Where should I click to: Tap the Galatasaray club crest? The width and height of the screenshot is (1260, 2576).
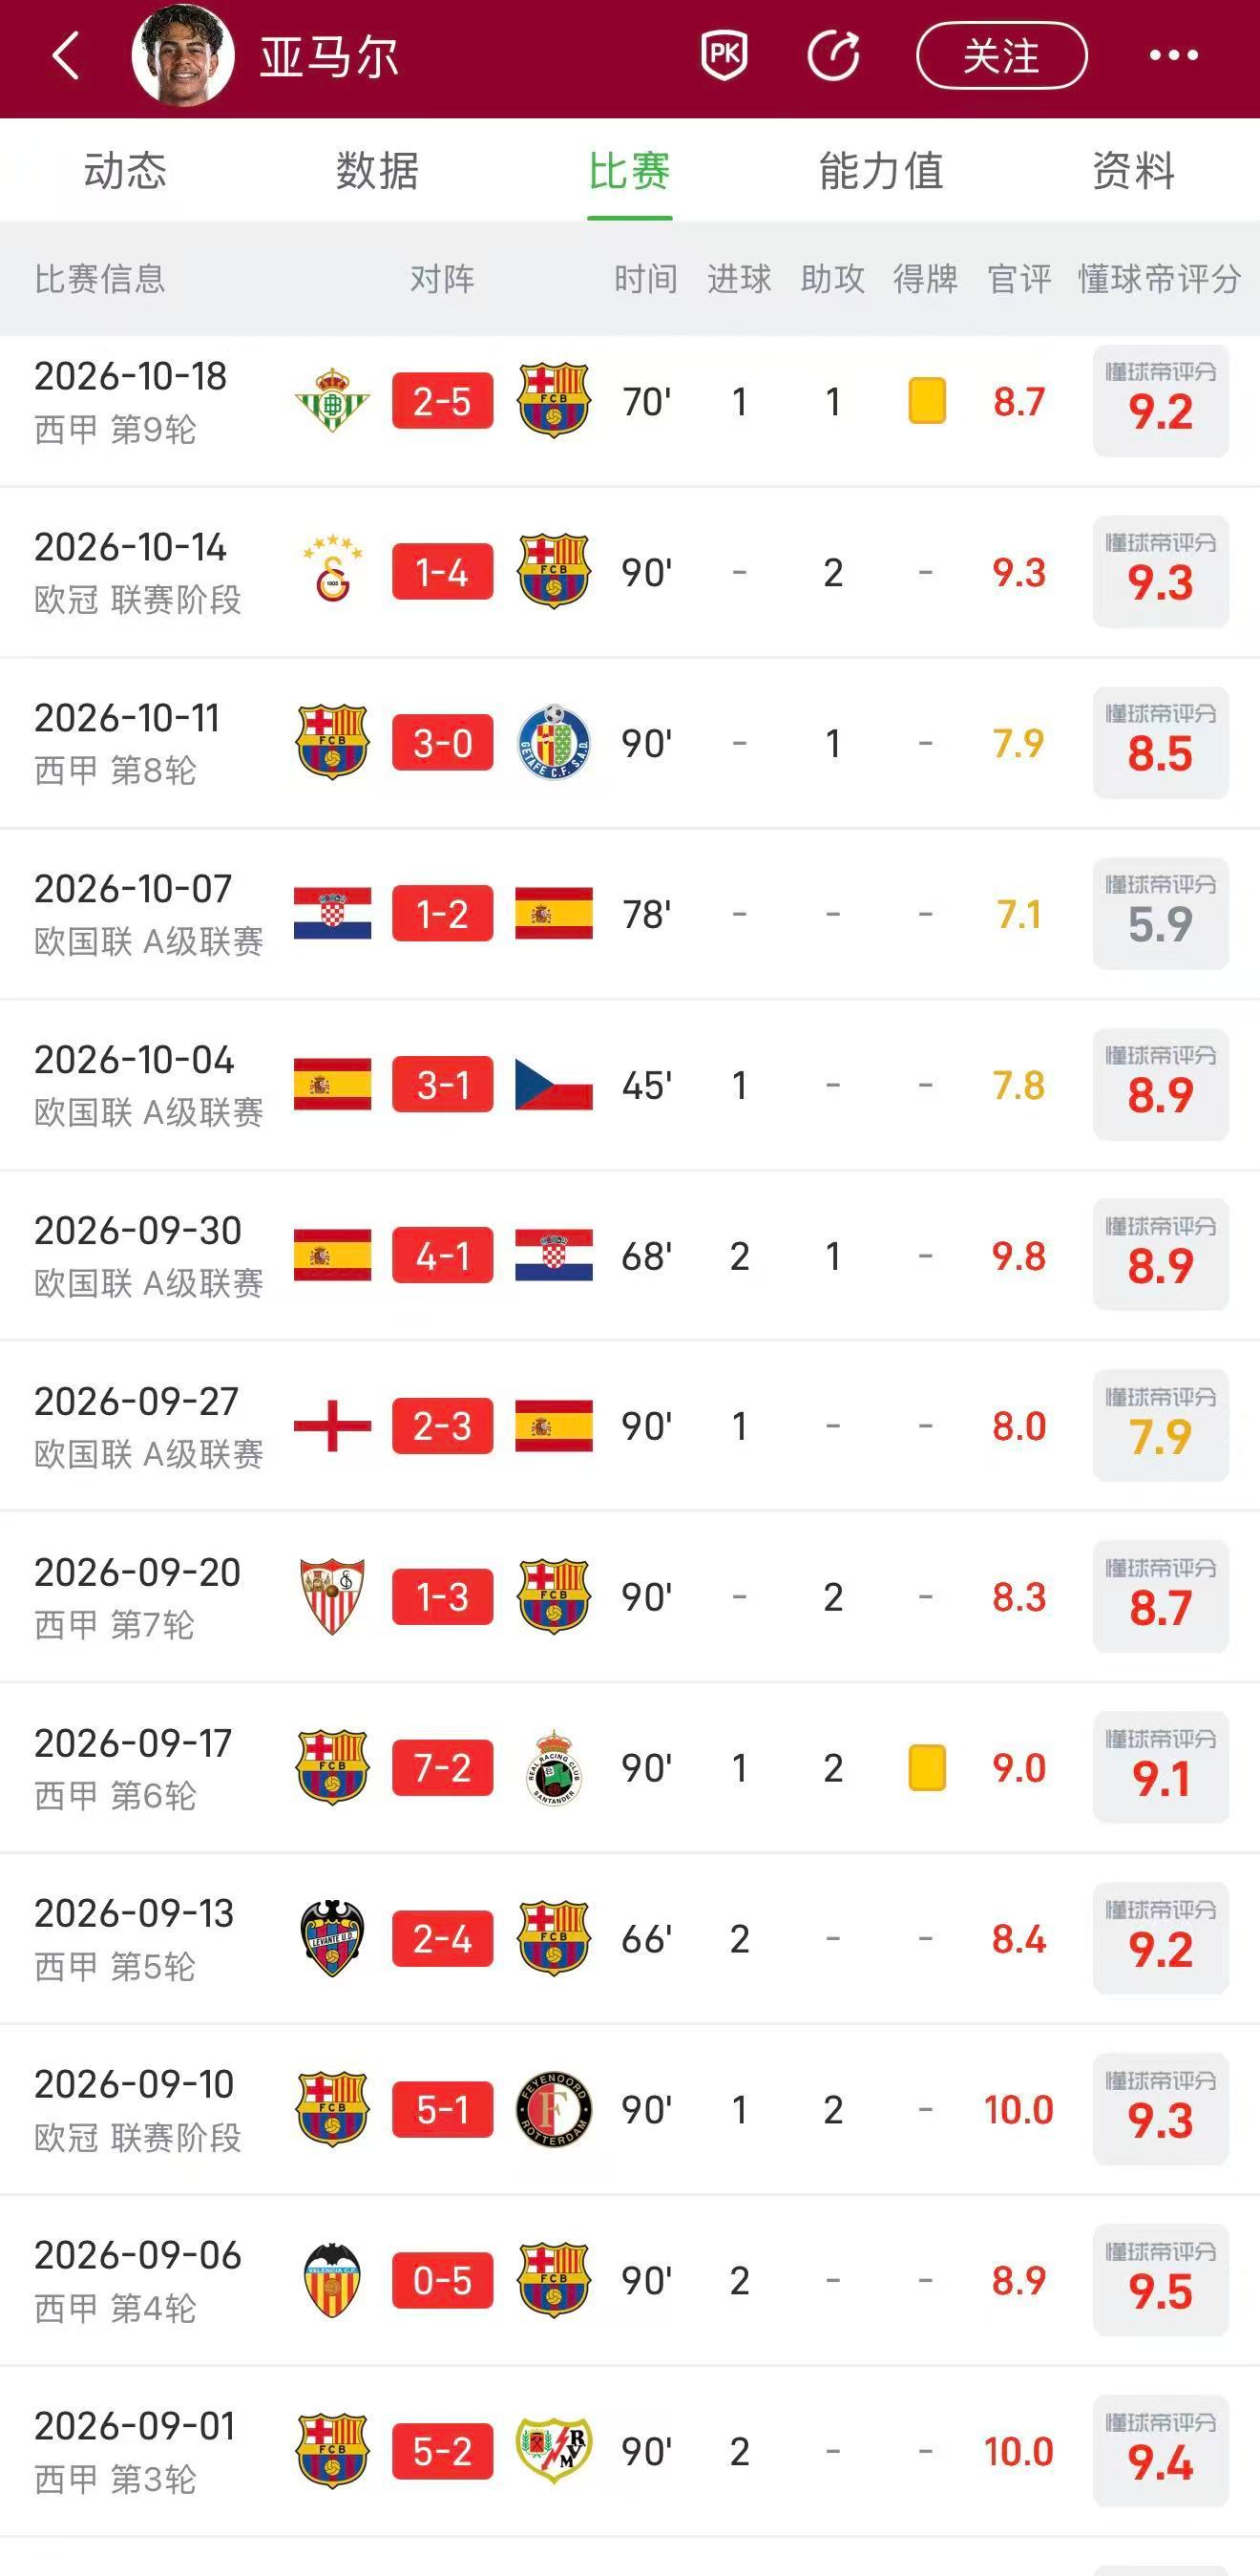click(x=332, y=572)
